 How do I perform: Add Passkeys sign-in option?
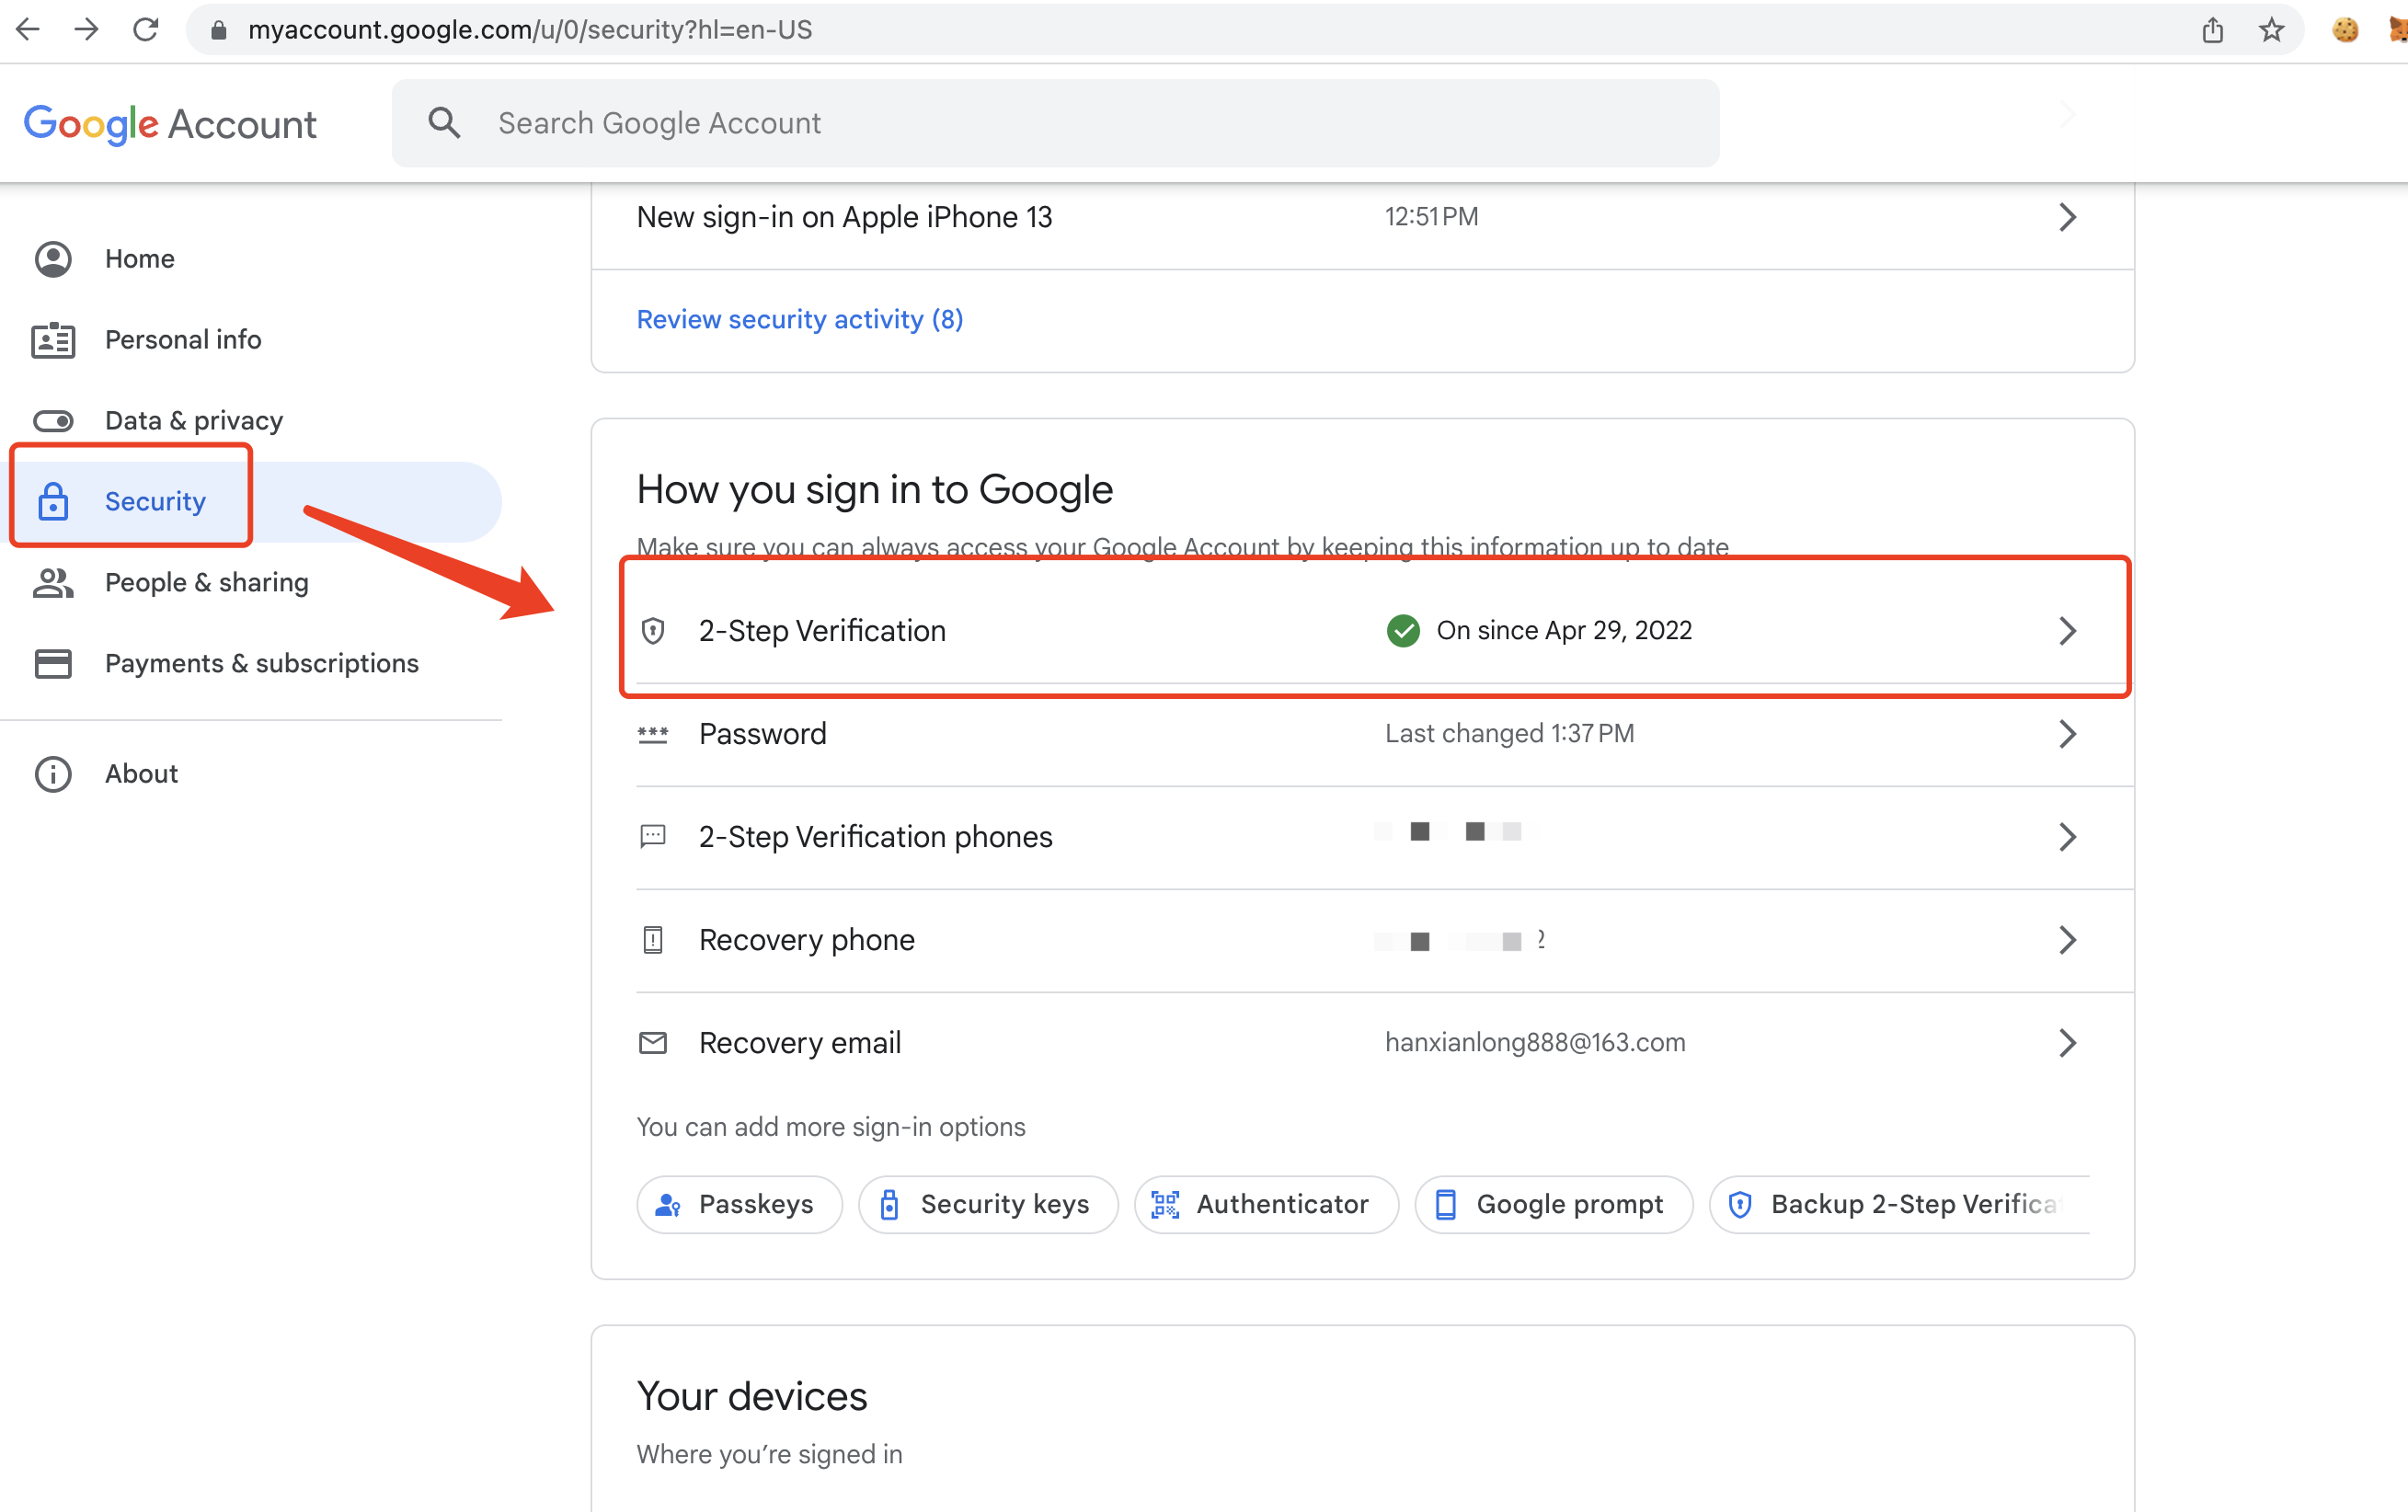pos(739,1204)
